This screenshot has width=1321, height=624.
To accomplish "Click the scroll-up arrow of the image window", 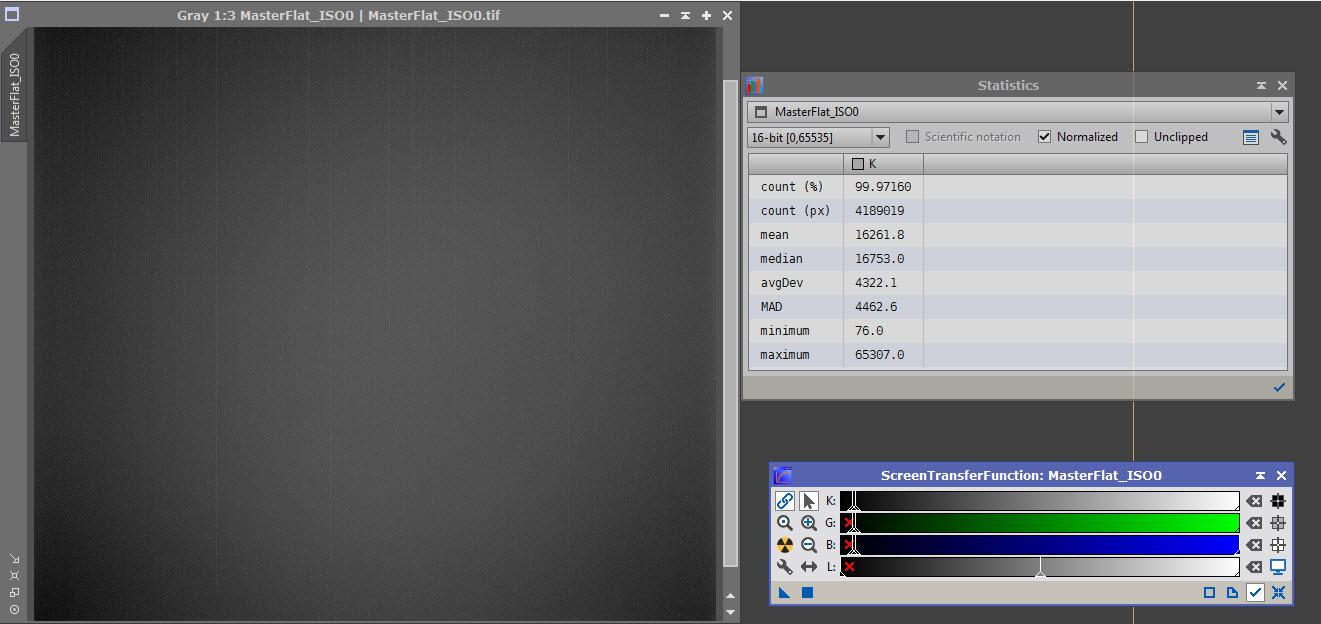I will pyautogui.click(x=730, y=598).
